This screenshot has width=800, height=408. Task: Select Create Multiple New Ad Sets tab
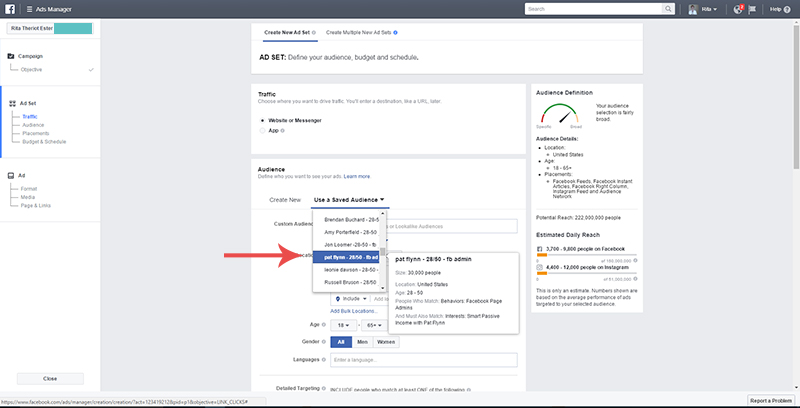pos(358,32)
